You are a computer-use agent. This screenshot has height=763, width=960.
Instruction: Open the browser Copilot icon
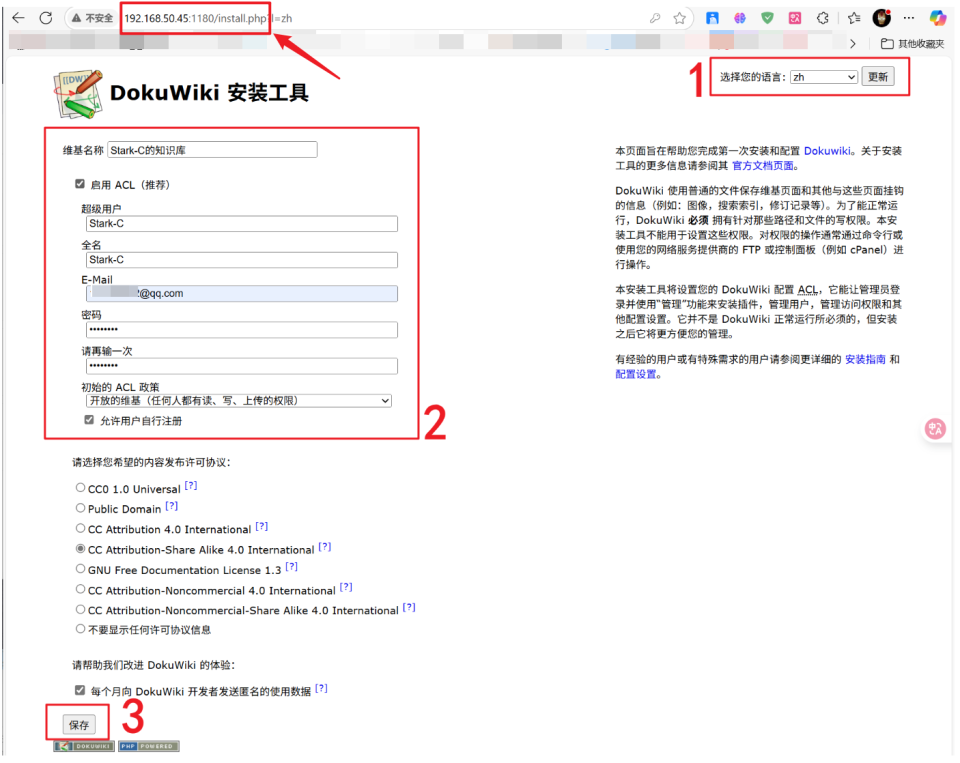(x=940, y=17)
